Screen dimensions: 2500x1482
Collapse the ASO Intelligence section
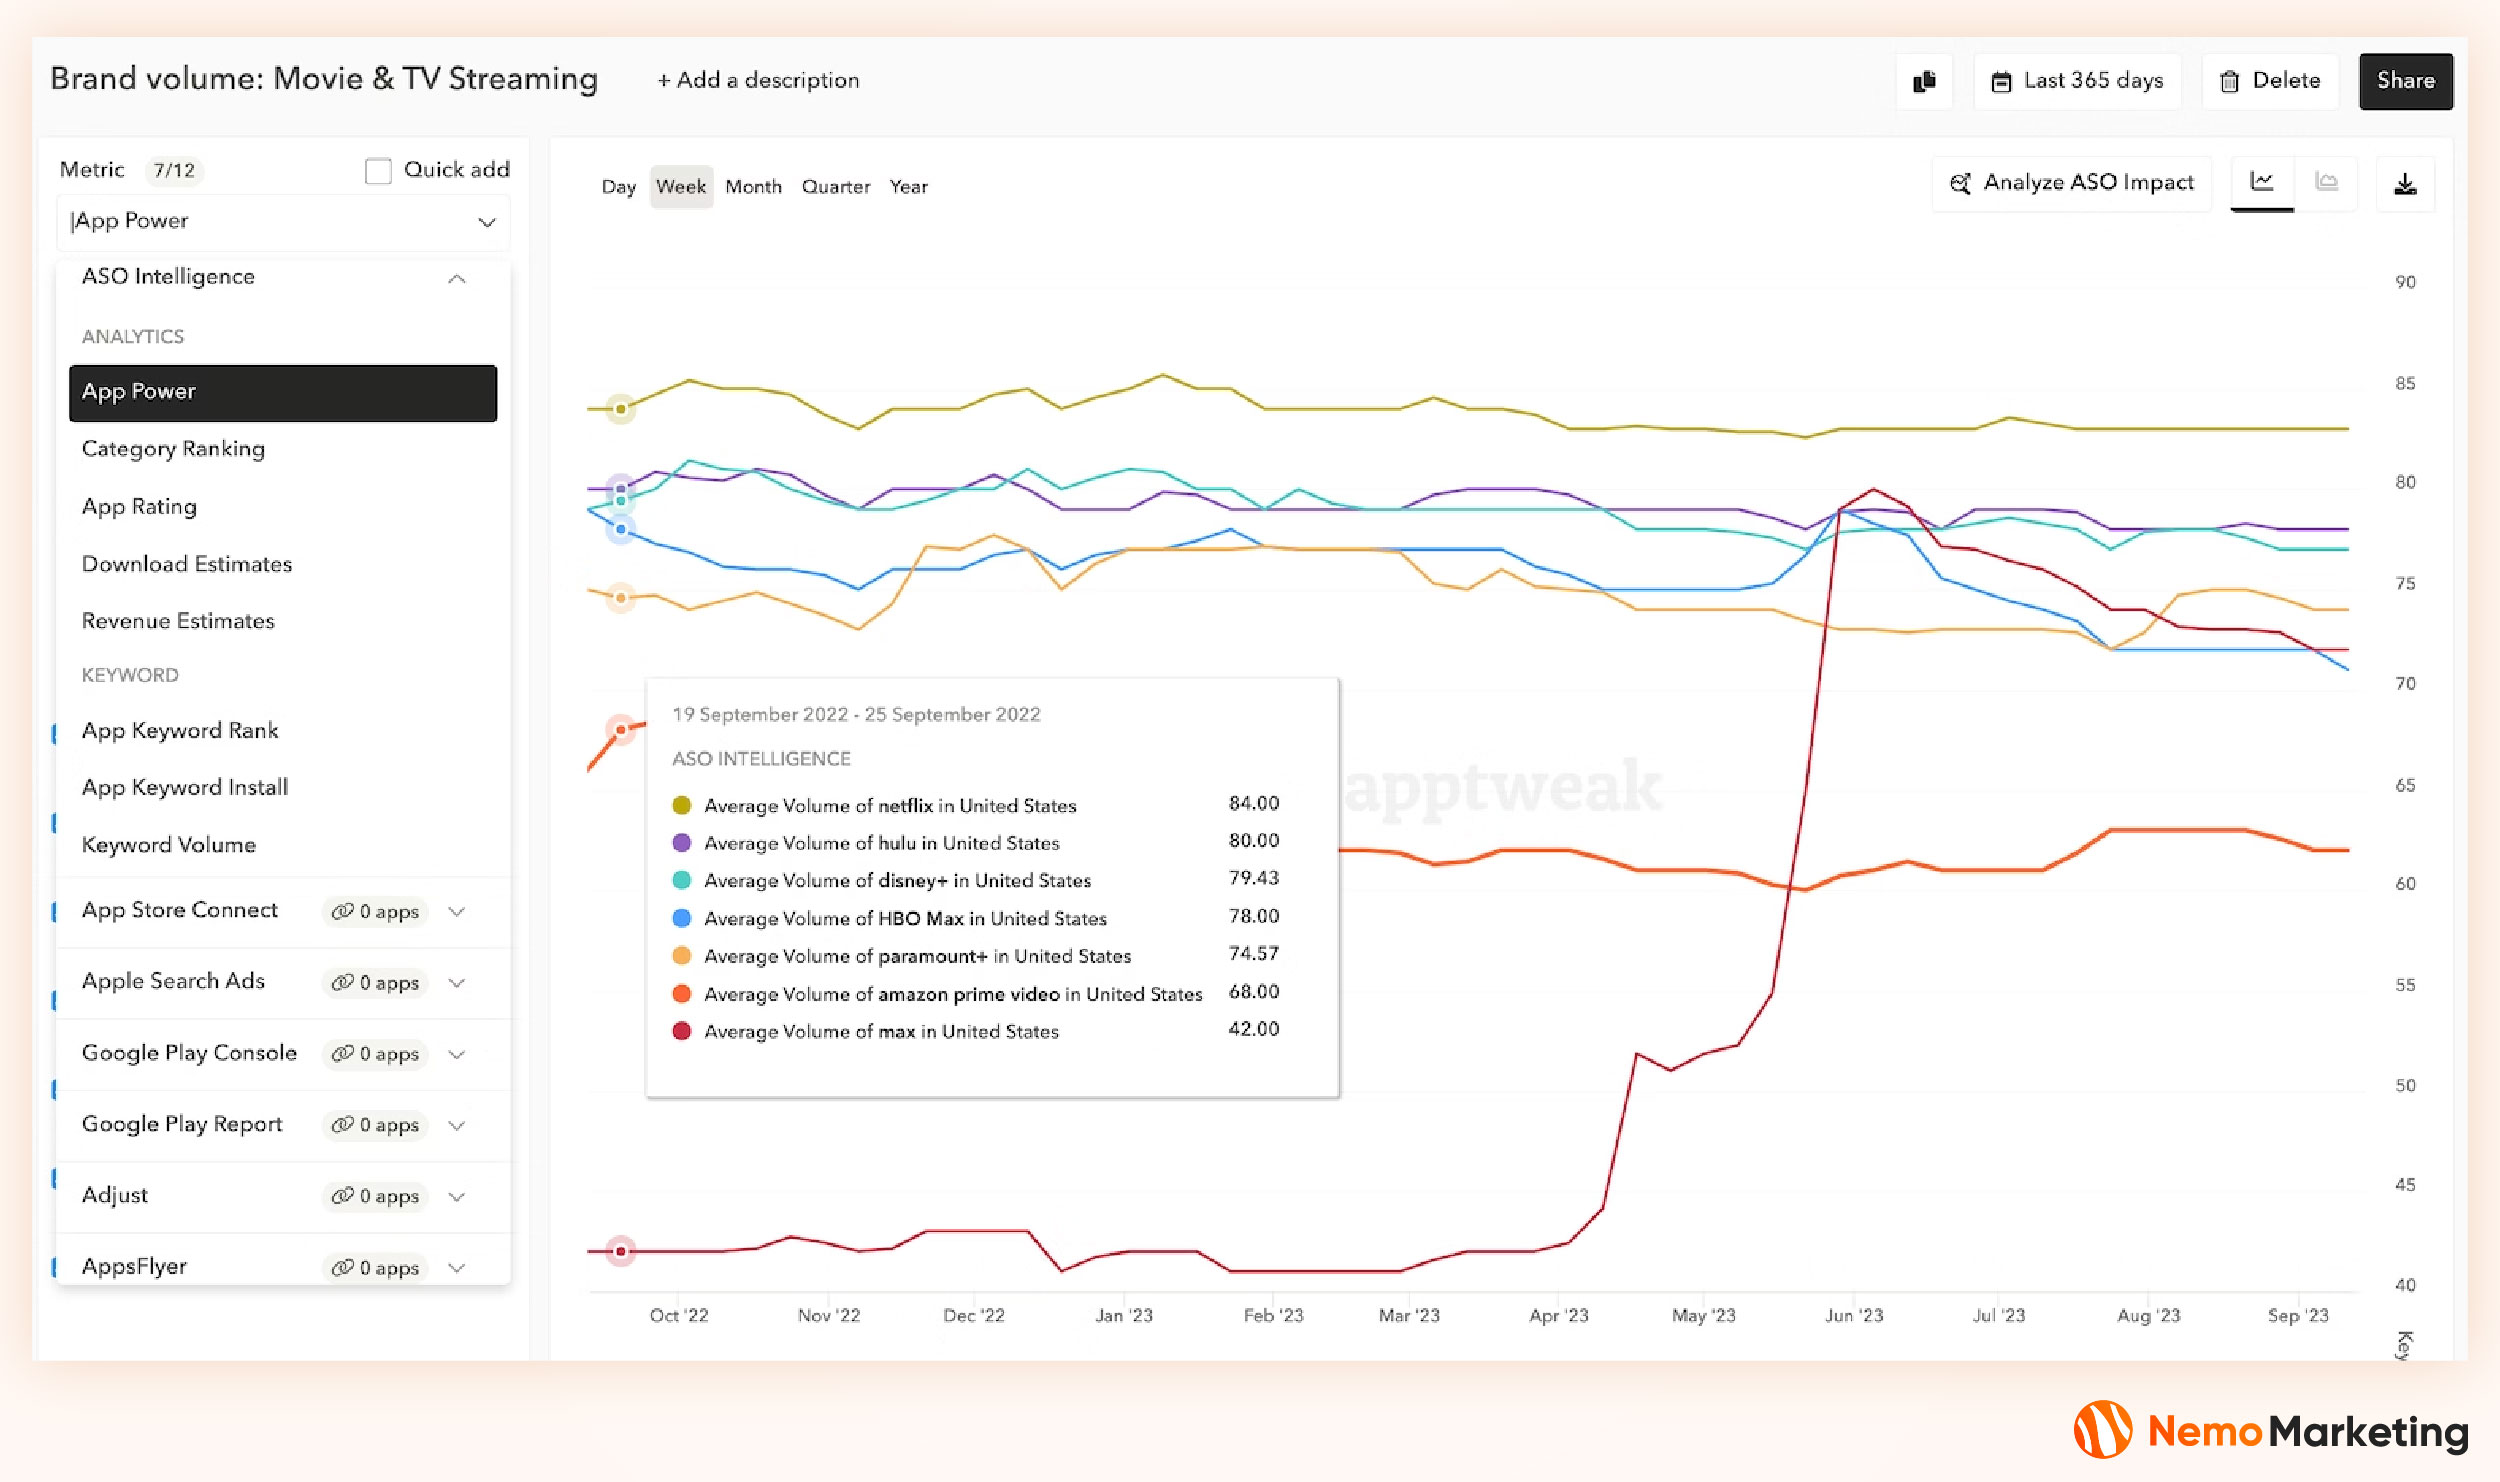coord(457,278)
